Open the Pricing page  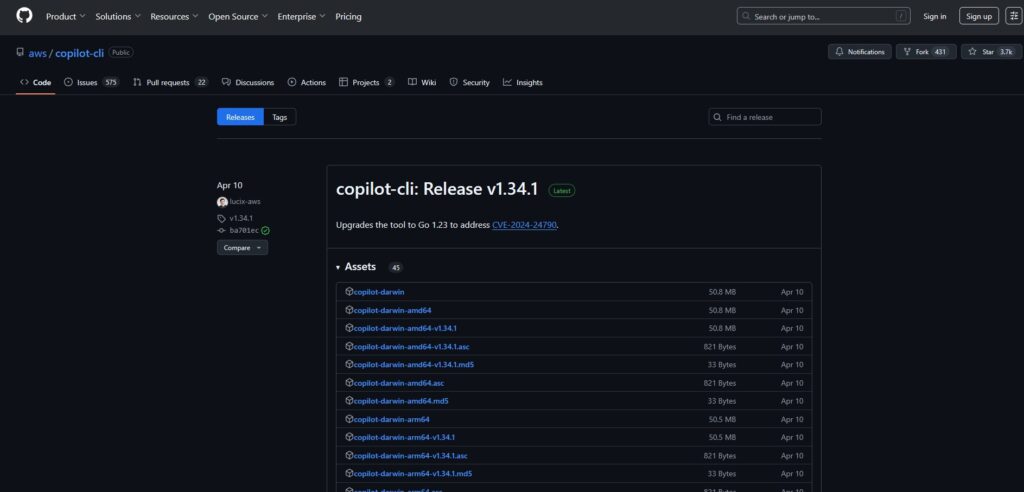coord(348,16)
